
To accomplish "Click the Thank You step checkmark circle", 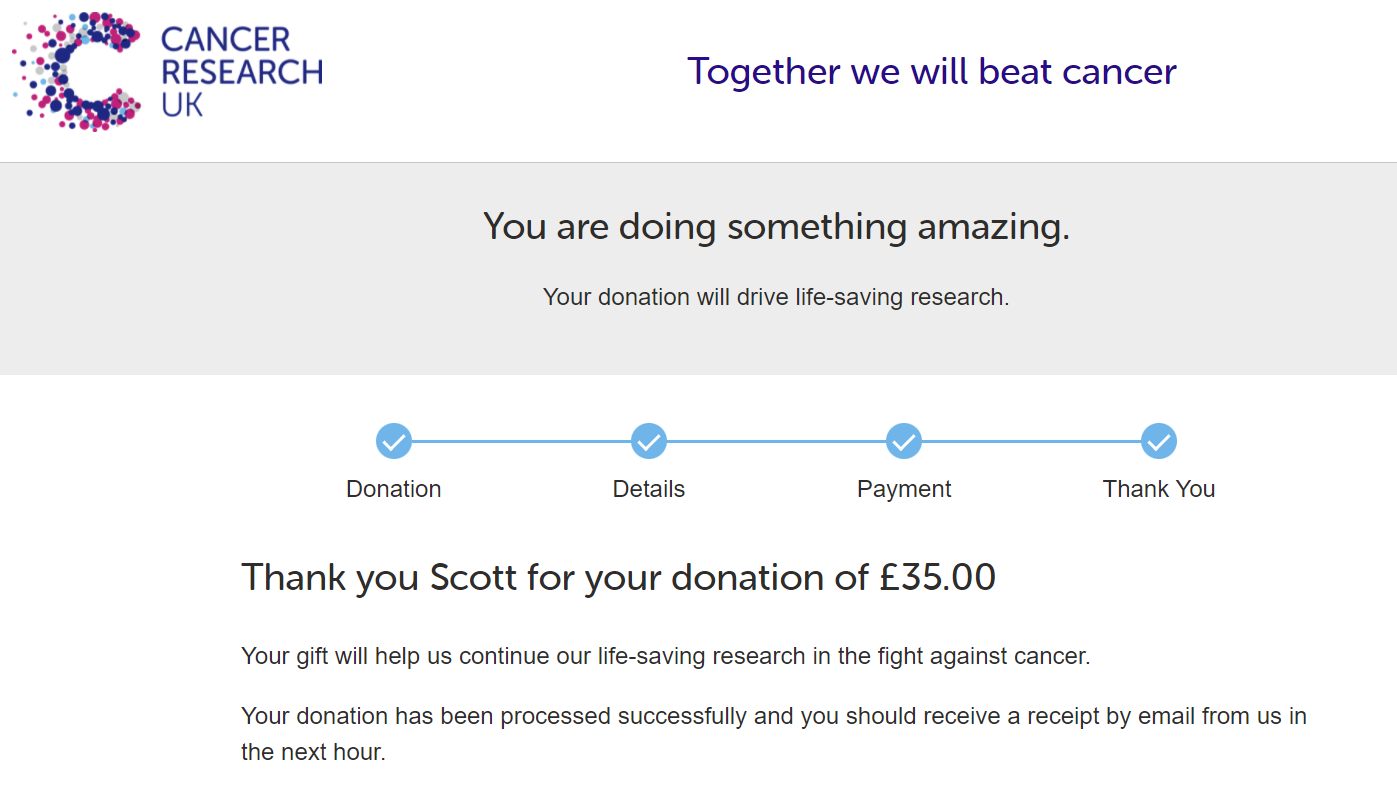I will [1159, 441].
